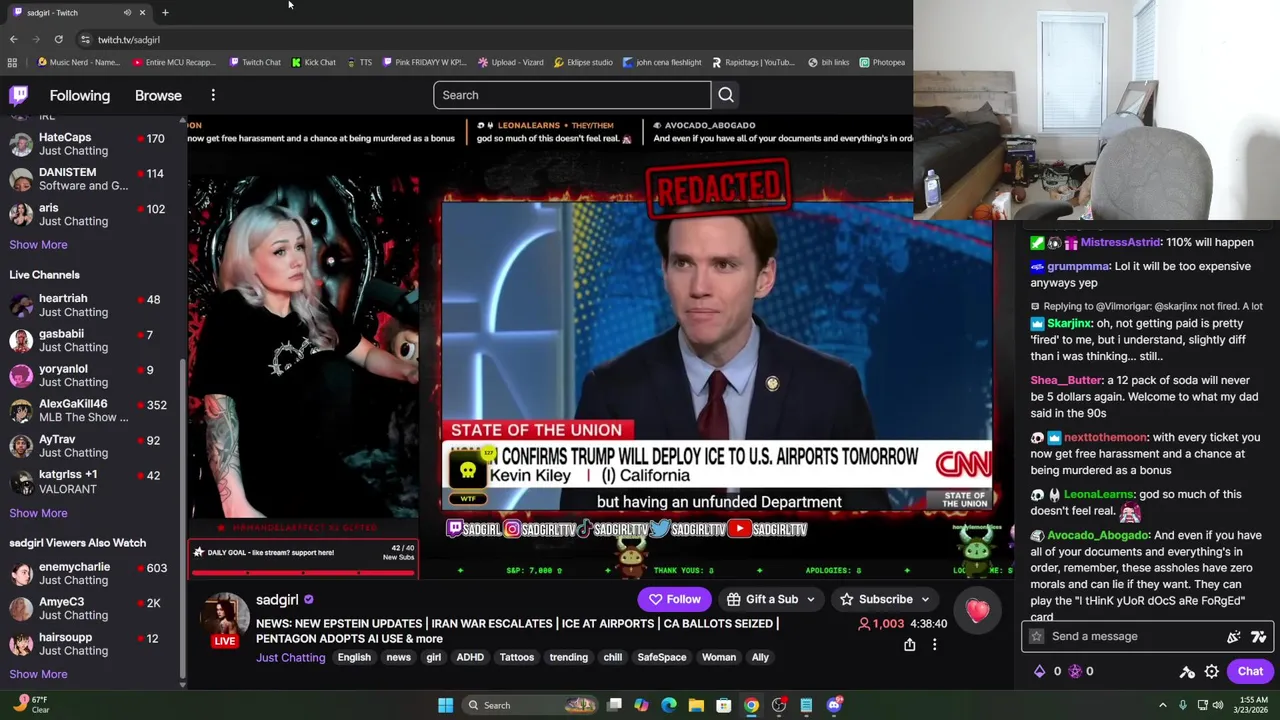Click the Avocado_Abogado username in chat
Screen dimensions: 1280x720
pos(1098,535)
